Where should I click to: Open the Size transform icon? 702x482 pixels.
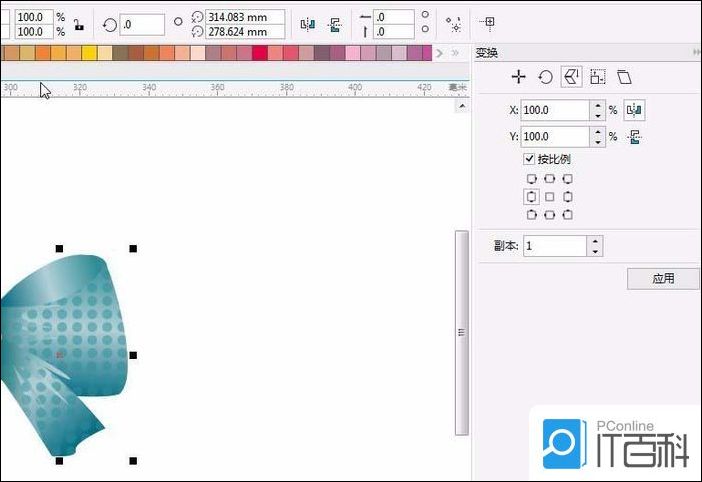pyautogui.click(x=598, y=77)
